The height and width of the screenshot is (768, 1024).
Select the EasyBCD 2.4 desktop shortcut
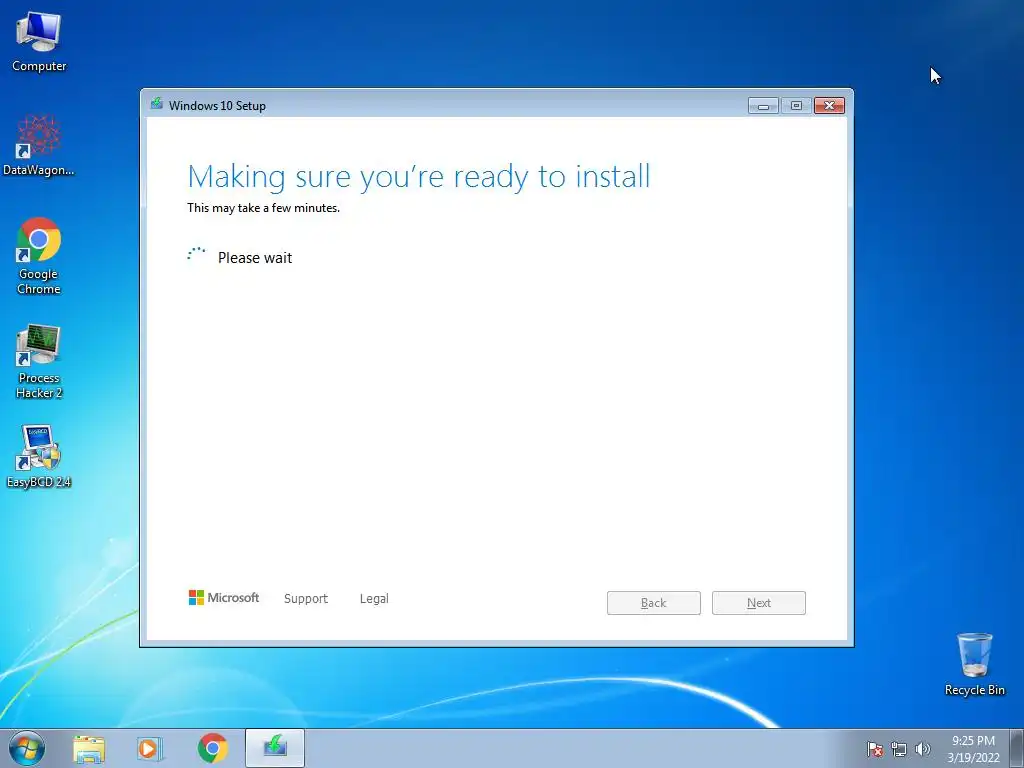click(39, 456)
